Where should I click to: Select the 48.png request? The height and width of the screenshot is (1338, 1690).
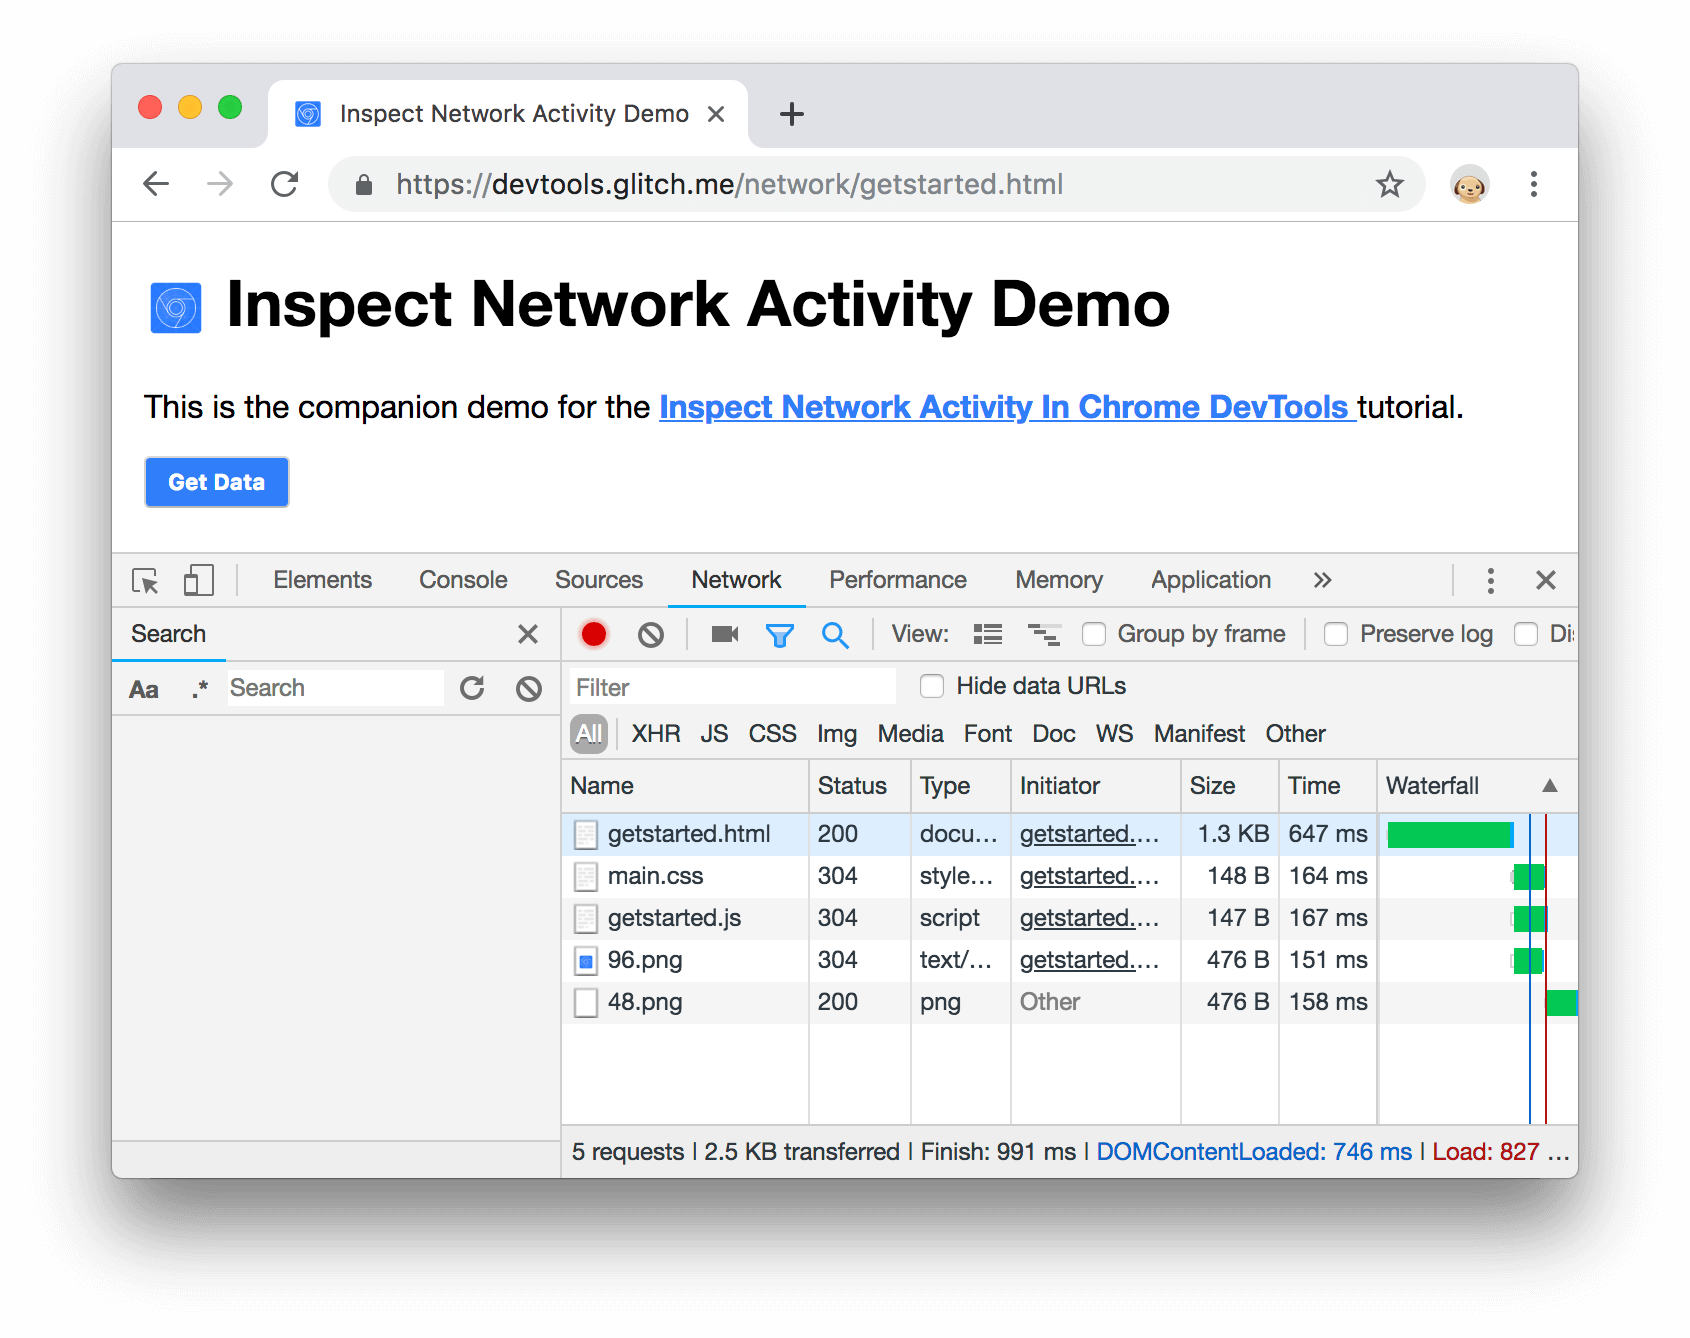click(1069, 1002)
